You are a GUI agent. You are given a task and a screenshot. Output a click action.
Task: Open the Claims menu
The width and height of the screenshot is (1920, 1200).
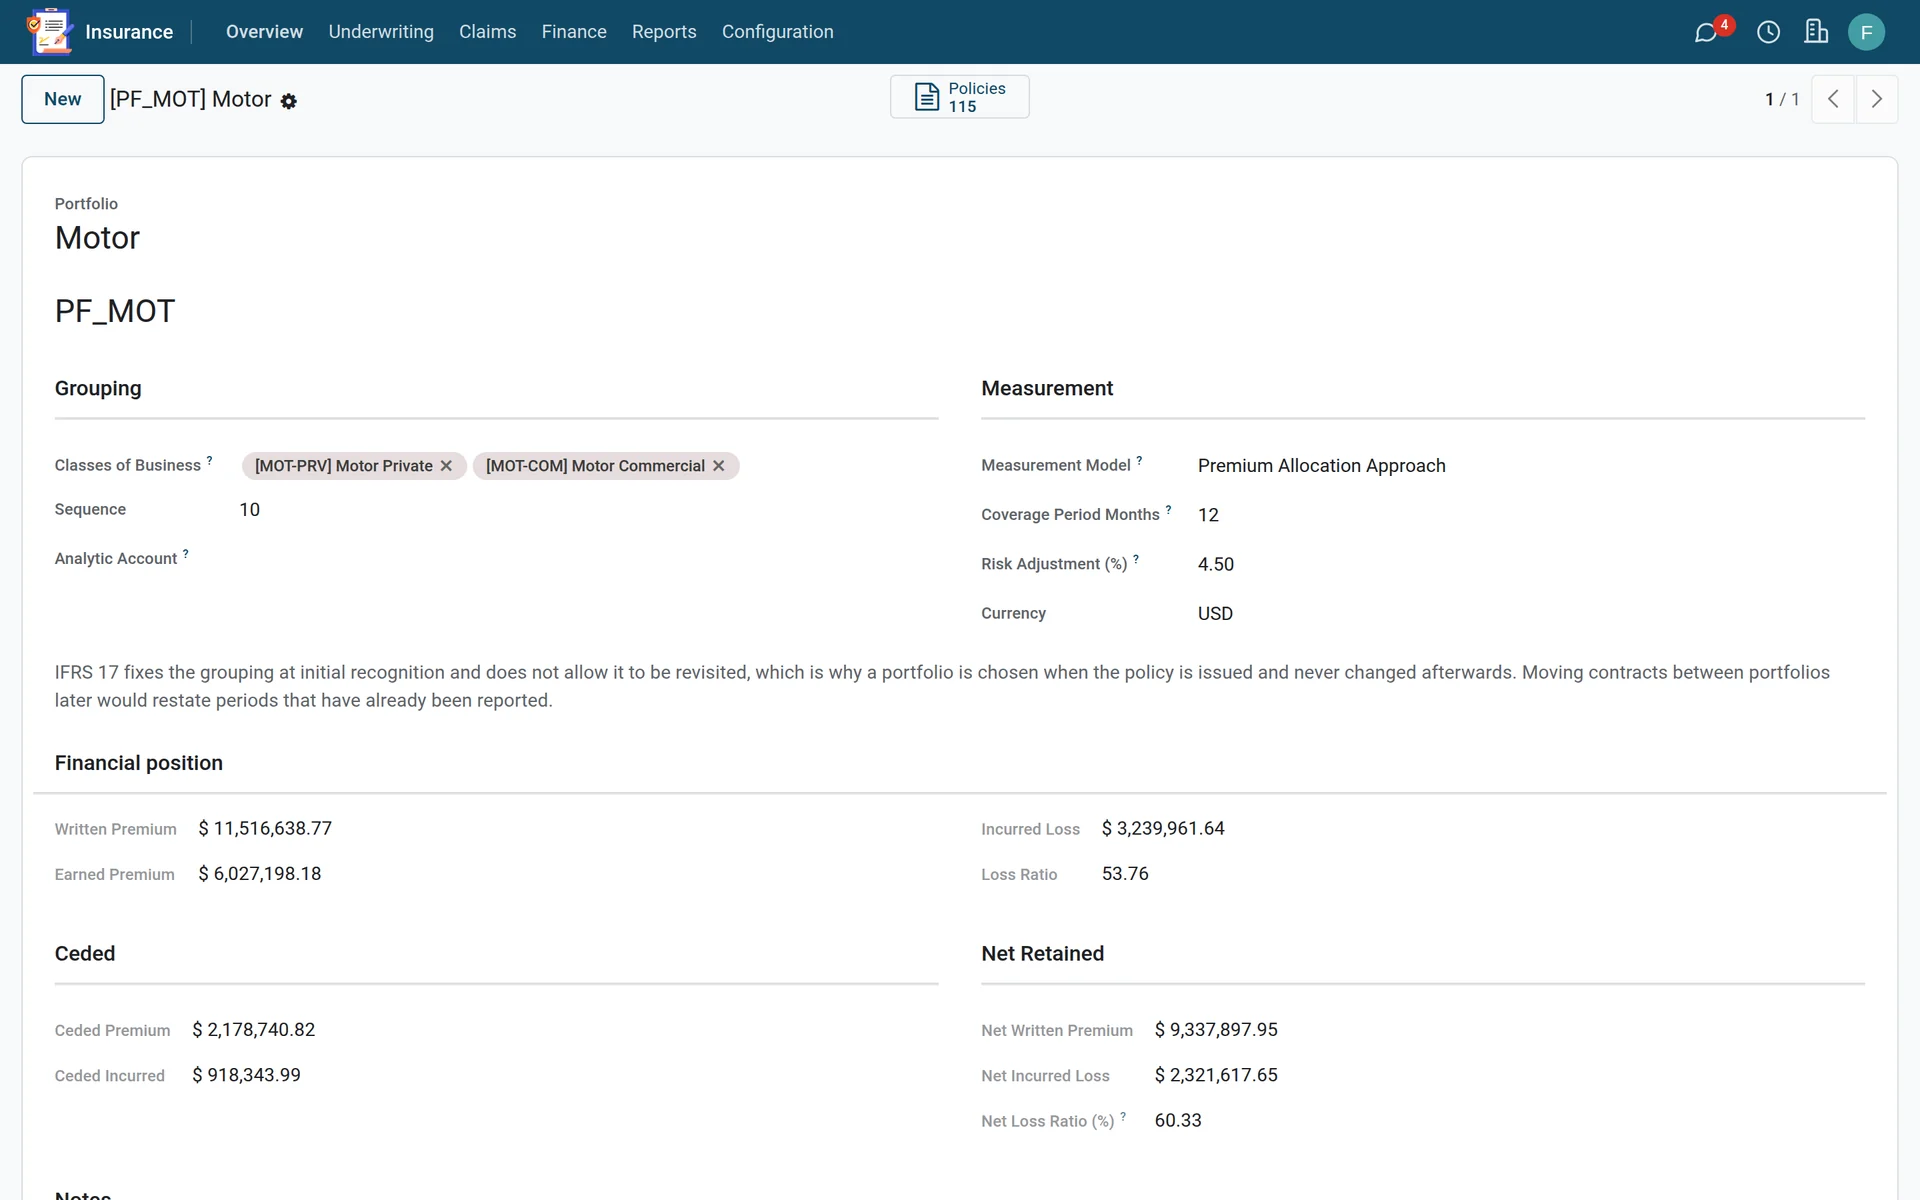point(487,32)
